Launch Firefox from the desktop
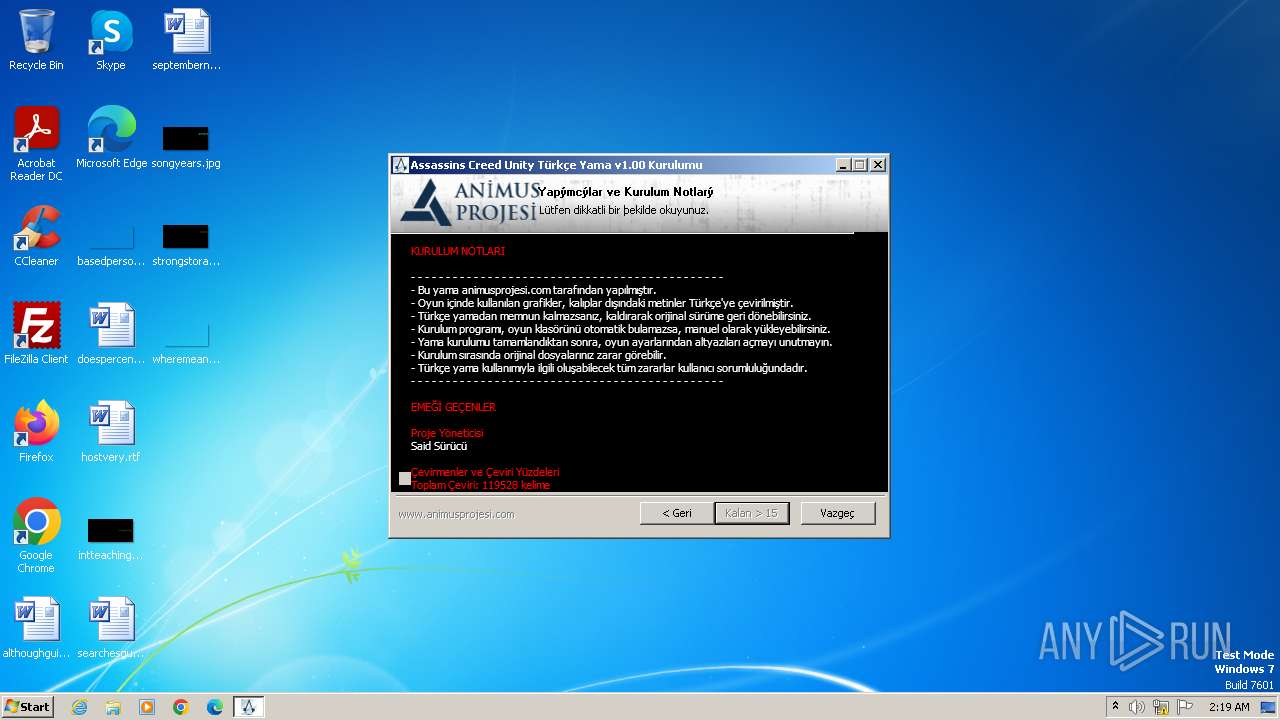 (36, 432)
